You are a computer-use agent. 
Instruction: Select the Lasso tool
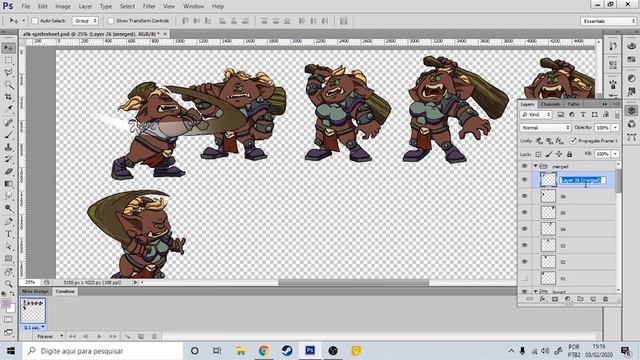click(x=8, y=73)
